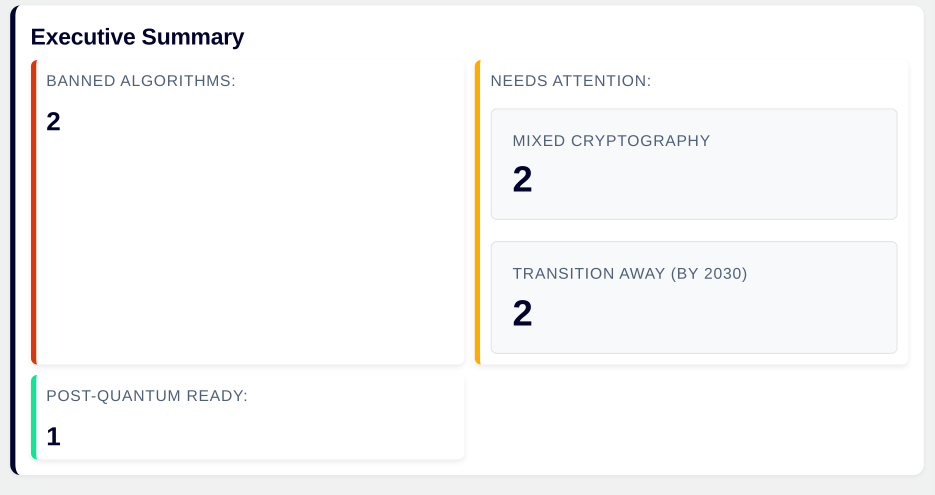The width and height of the screenshot is (935, 495).
Task: Click the Transition Away count value
Action: point(522,314)
